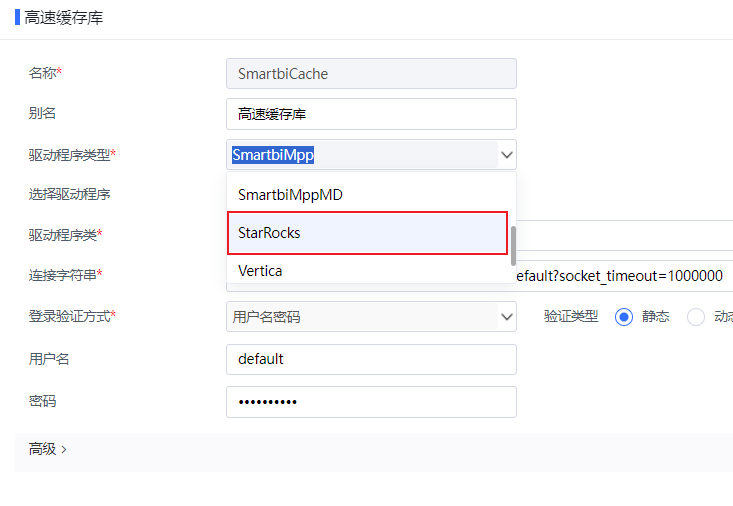Screen dimensions: 733x506
Task: Click the chevron next to 高级
Action: (64, 450)
